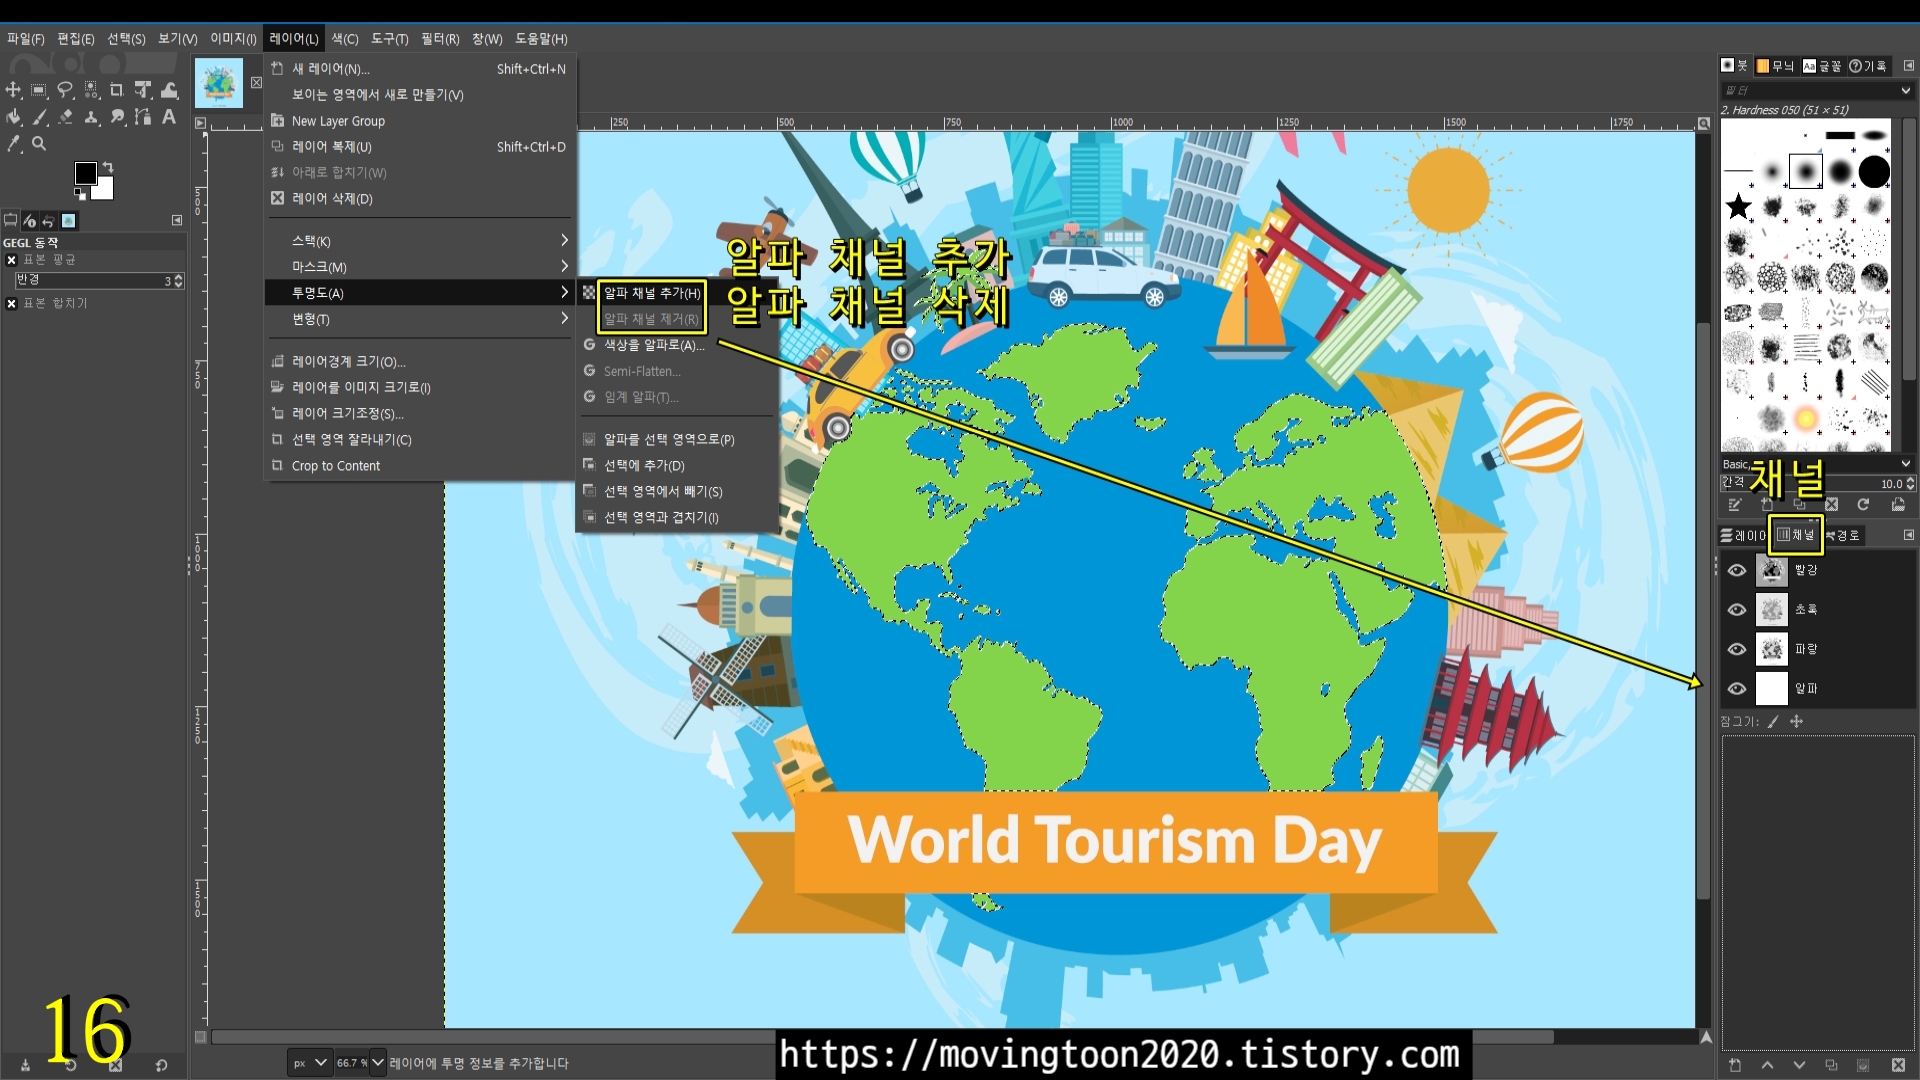Open the zoom percentage dropdown arrow
The image size is (1920, 1080).
[x=378, y=1063]
